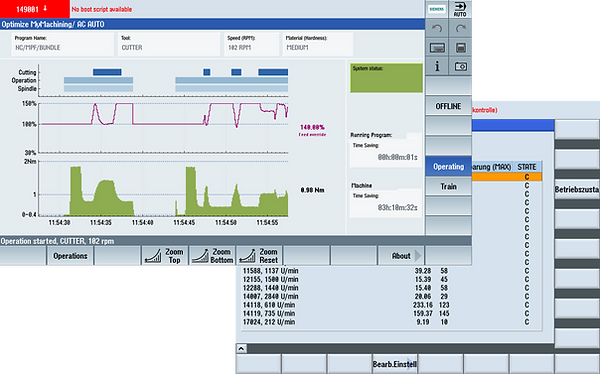Click the Zoom Reset graph icon
Screen dimensions: 600x374
coord(247,256)
